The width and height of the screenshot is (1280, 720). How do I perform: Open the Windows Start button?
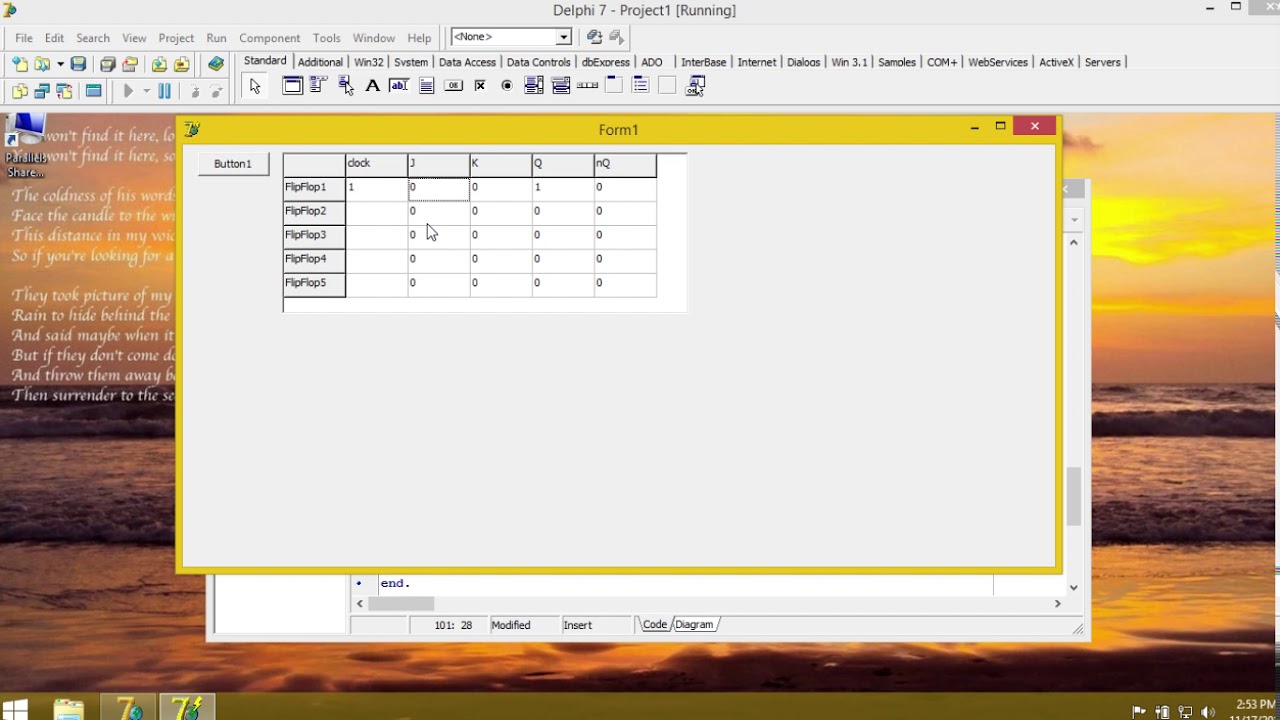[16, 710]
